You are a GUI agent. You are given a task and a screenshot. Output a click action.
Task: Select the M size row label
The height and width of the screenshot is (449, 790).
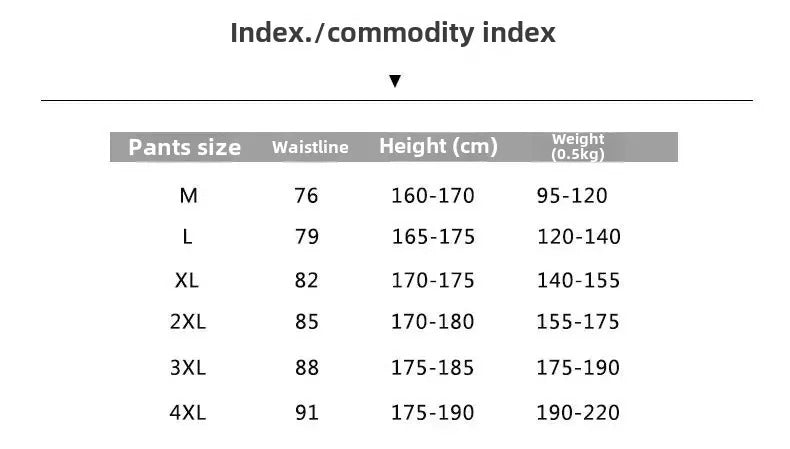pos(188,196)
